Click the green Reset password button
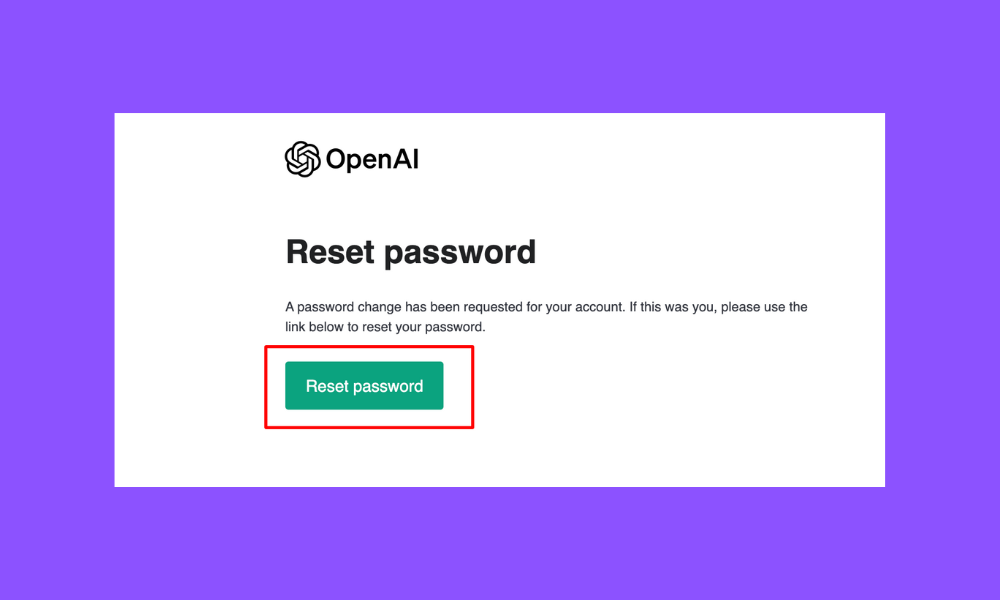Image resolution: width=1000 pixels, height=600 pixels. pyautogui.click(x=364, y=386)
